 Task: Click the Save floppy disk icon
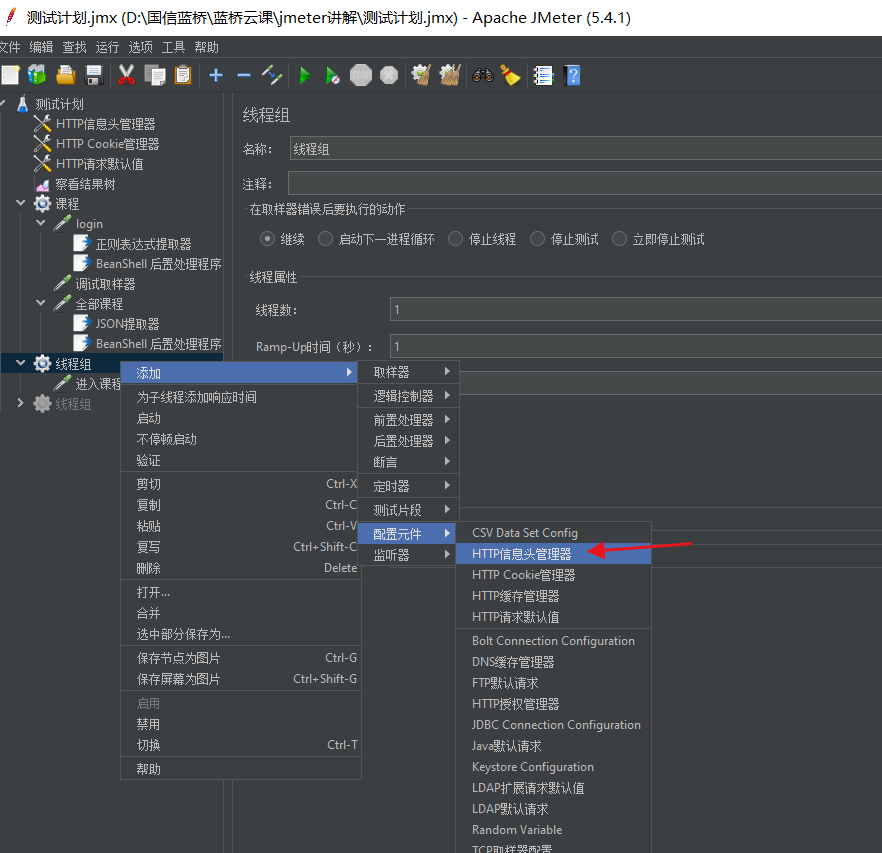point(94,75)
